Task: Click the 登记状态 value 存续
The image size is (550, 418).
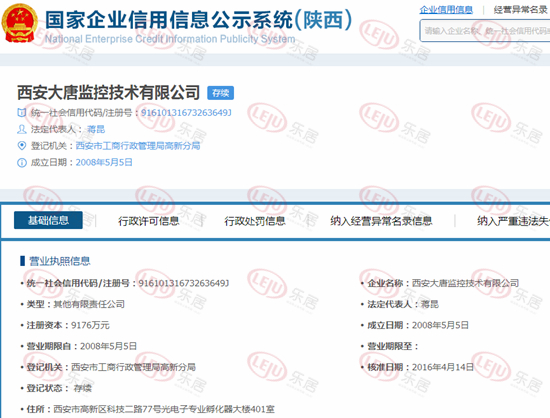Action: coord(83,388)
